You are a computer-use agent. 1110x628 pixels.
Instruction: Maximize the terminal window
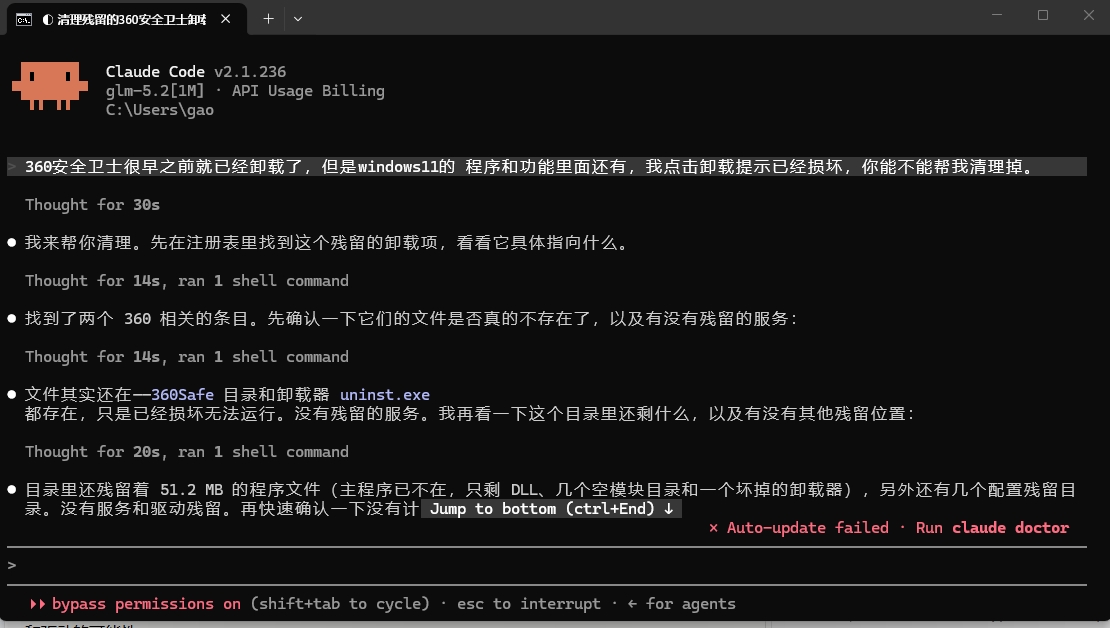pyautogui.click(x=1043, y=16)
